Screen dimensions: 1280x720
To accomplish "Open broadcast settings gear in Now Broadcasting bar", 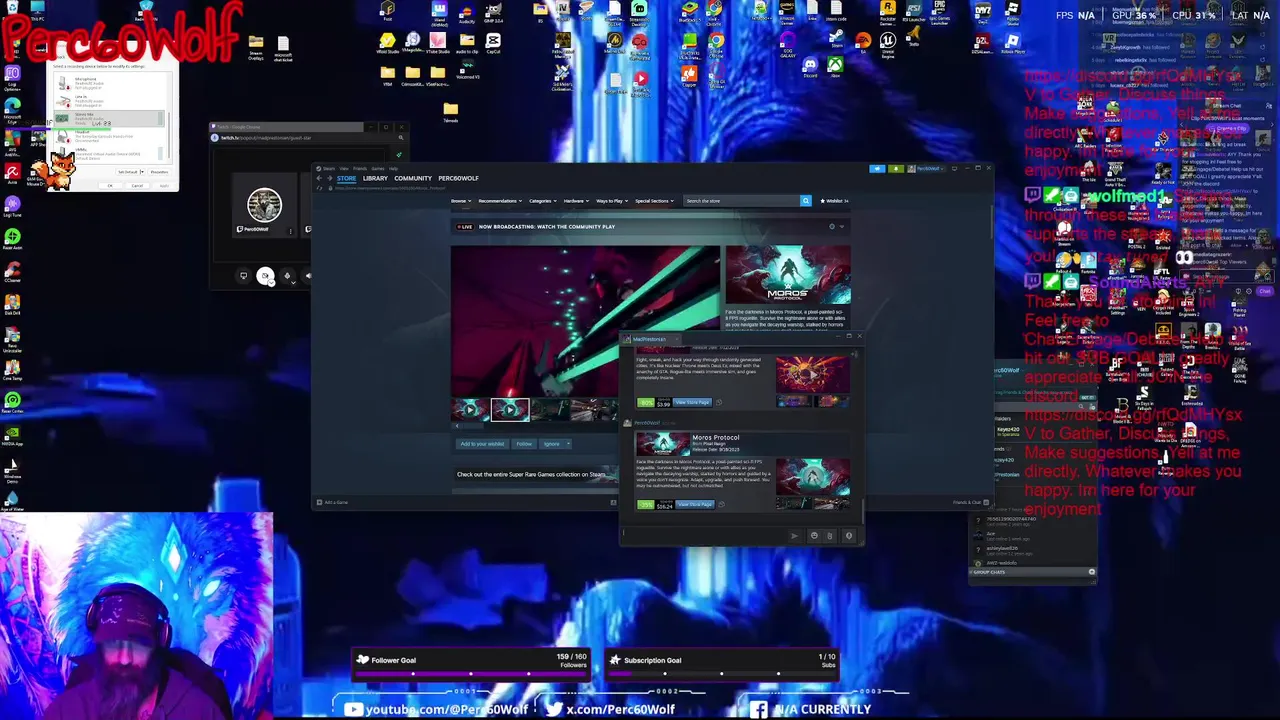I will [x=831, y=226].
